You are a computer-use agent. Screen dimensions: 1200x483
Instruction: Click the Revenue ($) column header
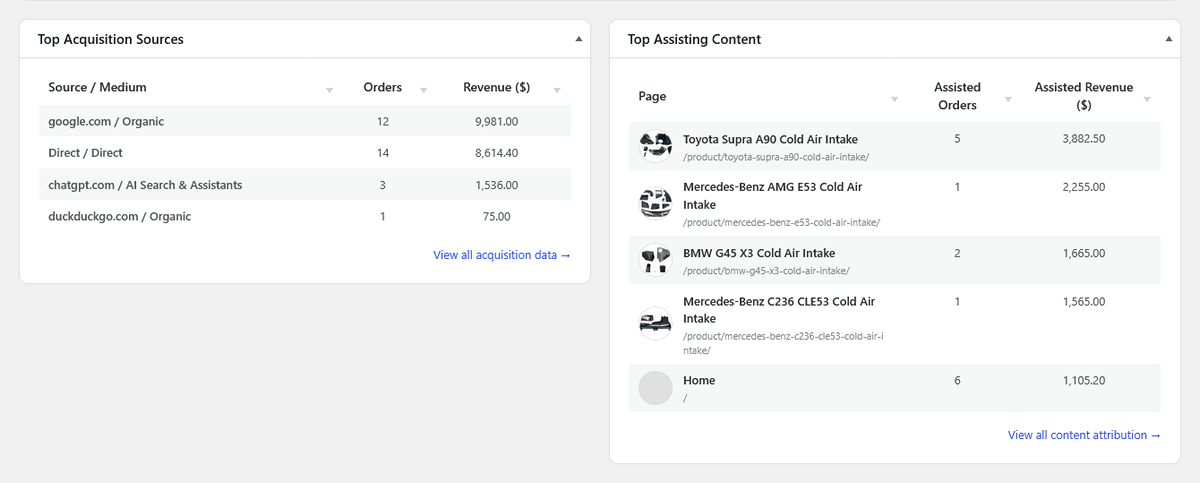click(x=496, y=87)
